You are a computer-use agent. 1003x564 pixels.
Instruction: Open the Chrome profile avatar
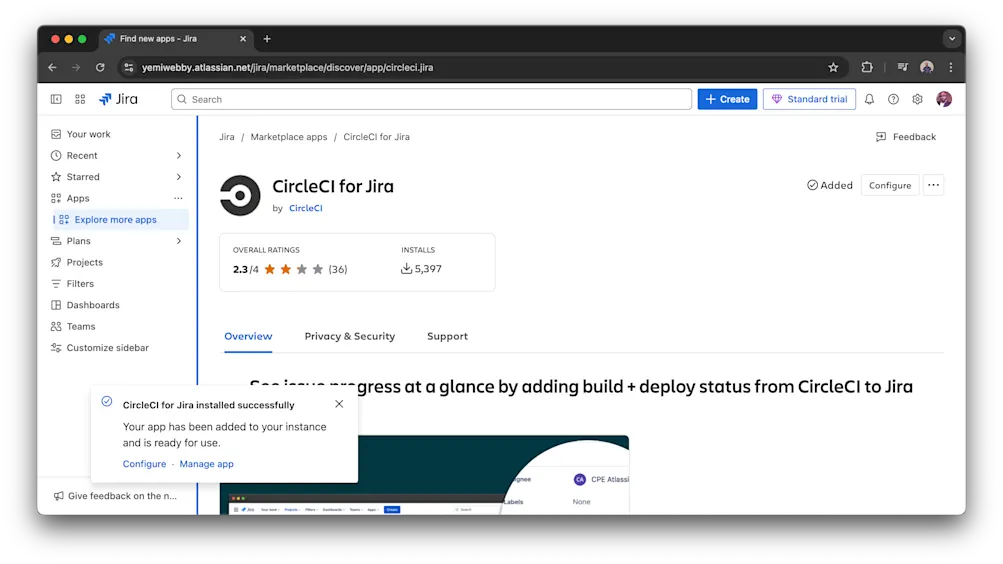click(926, 67)
